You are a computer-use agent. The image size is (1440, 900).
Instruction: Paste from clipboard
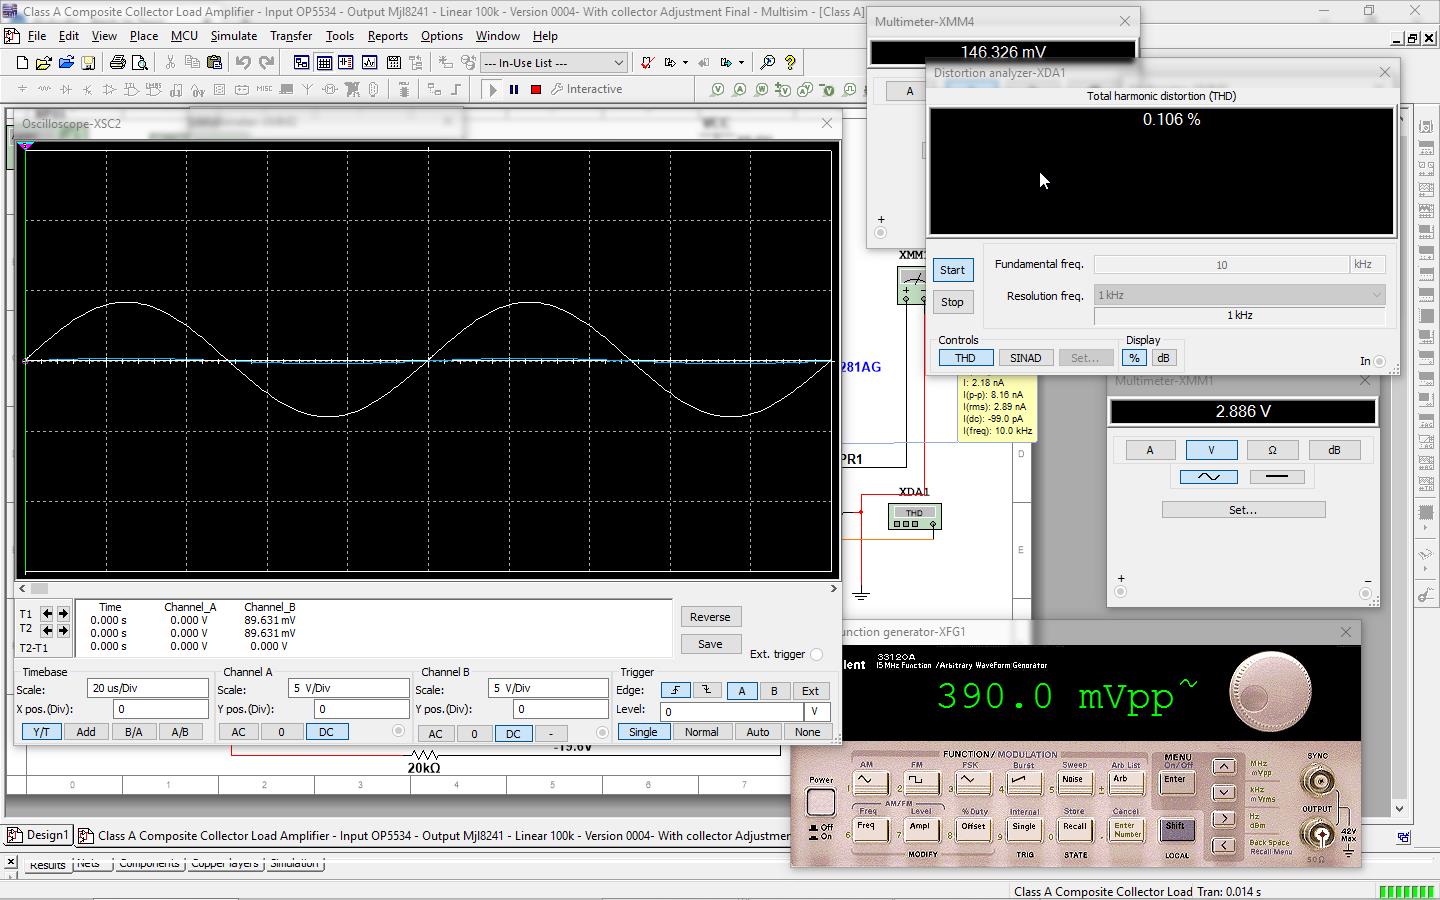214,62
